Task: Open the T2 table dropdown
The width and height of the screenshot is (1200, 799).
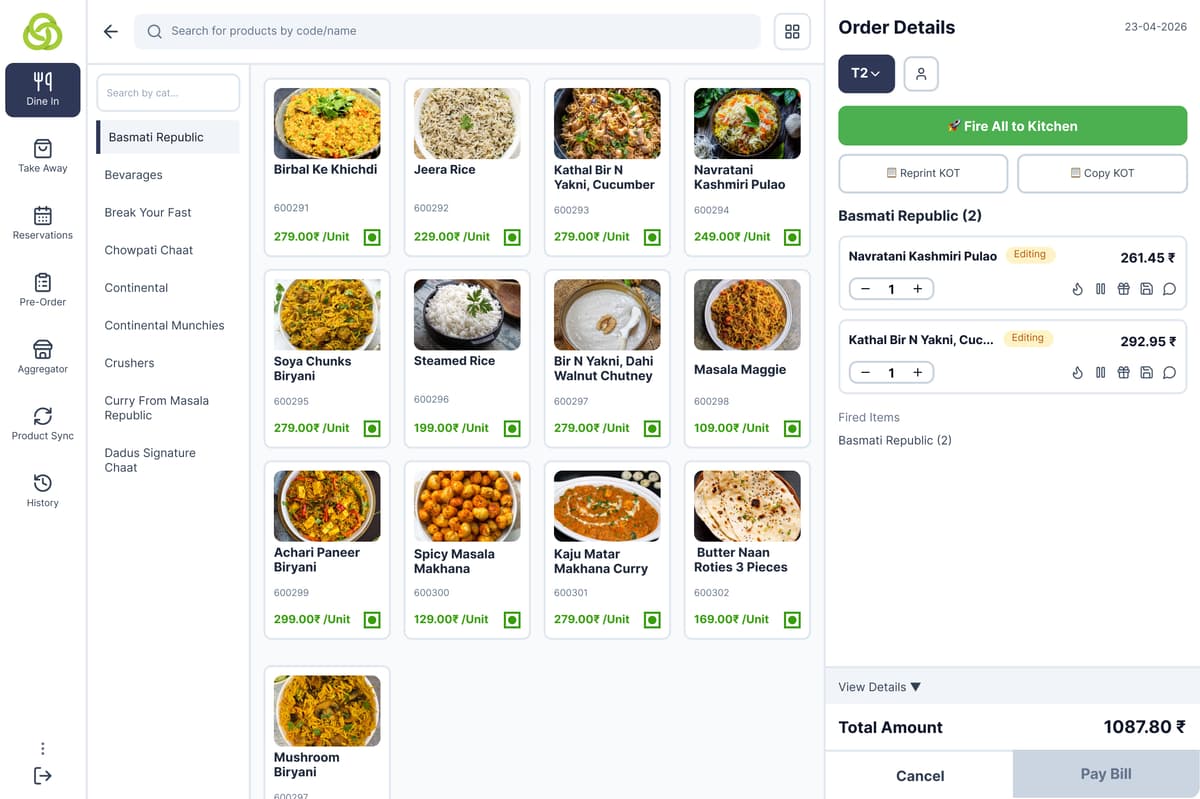Action: point(866,74)
